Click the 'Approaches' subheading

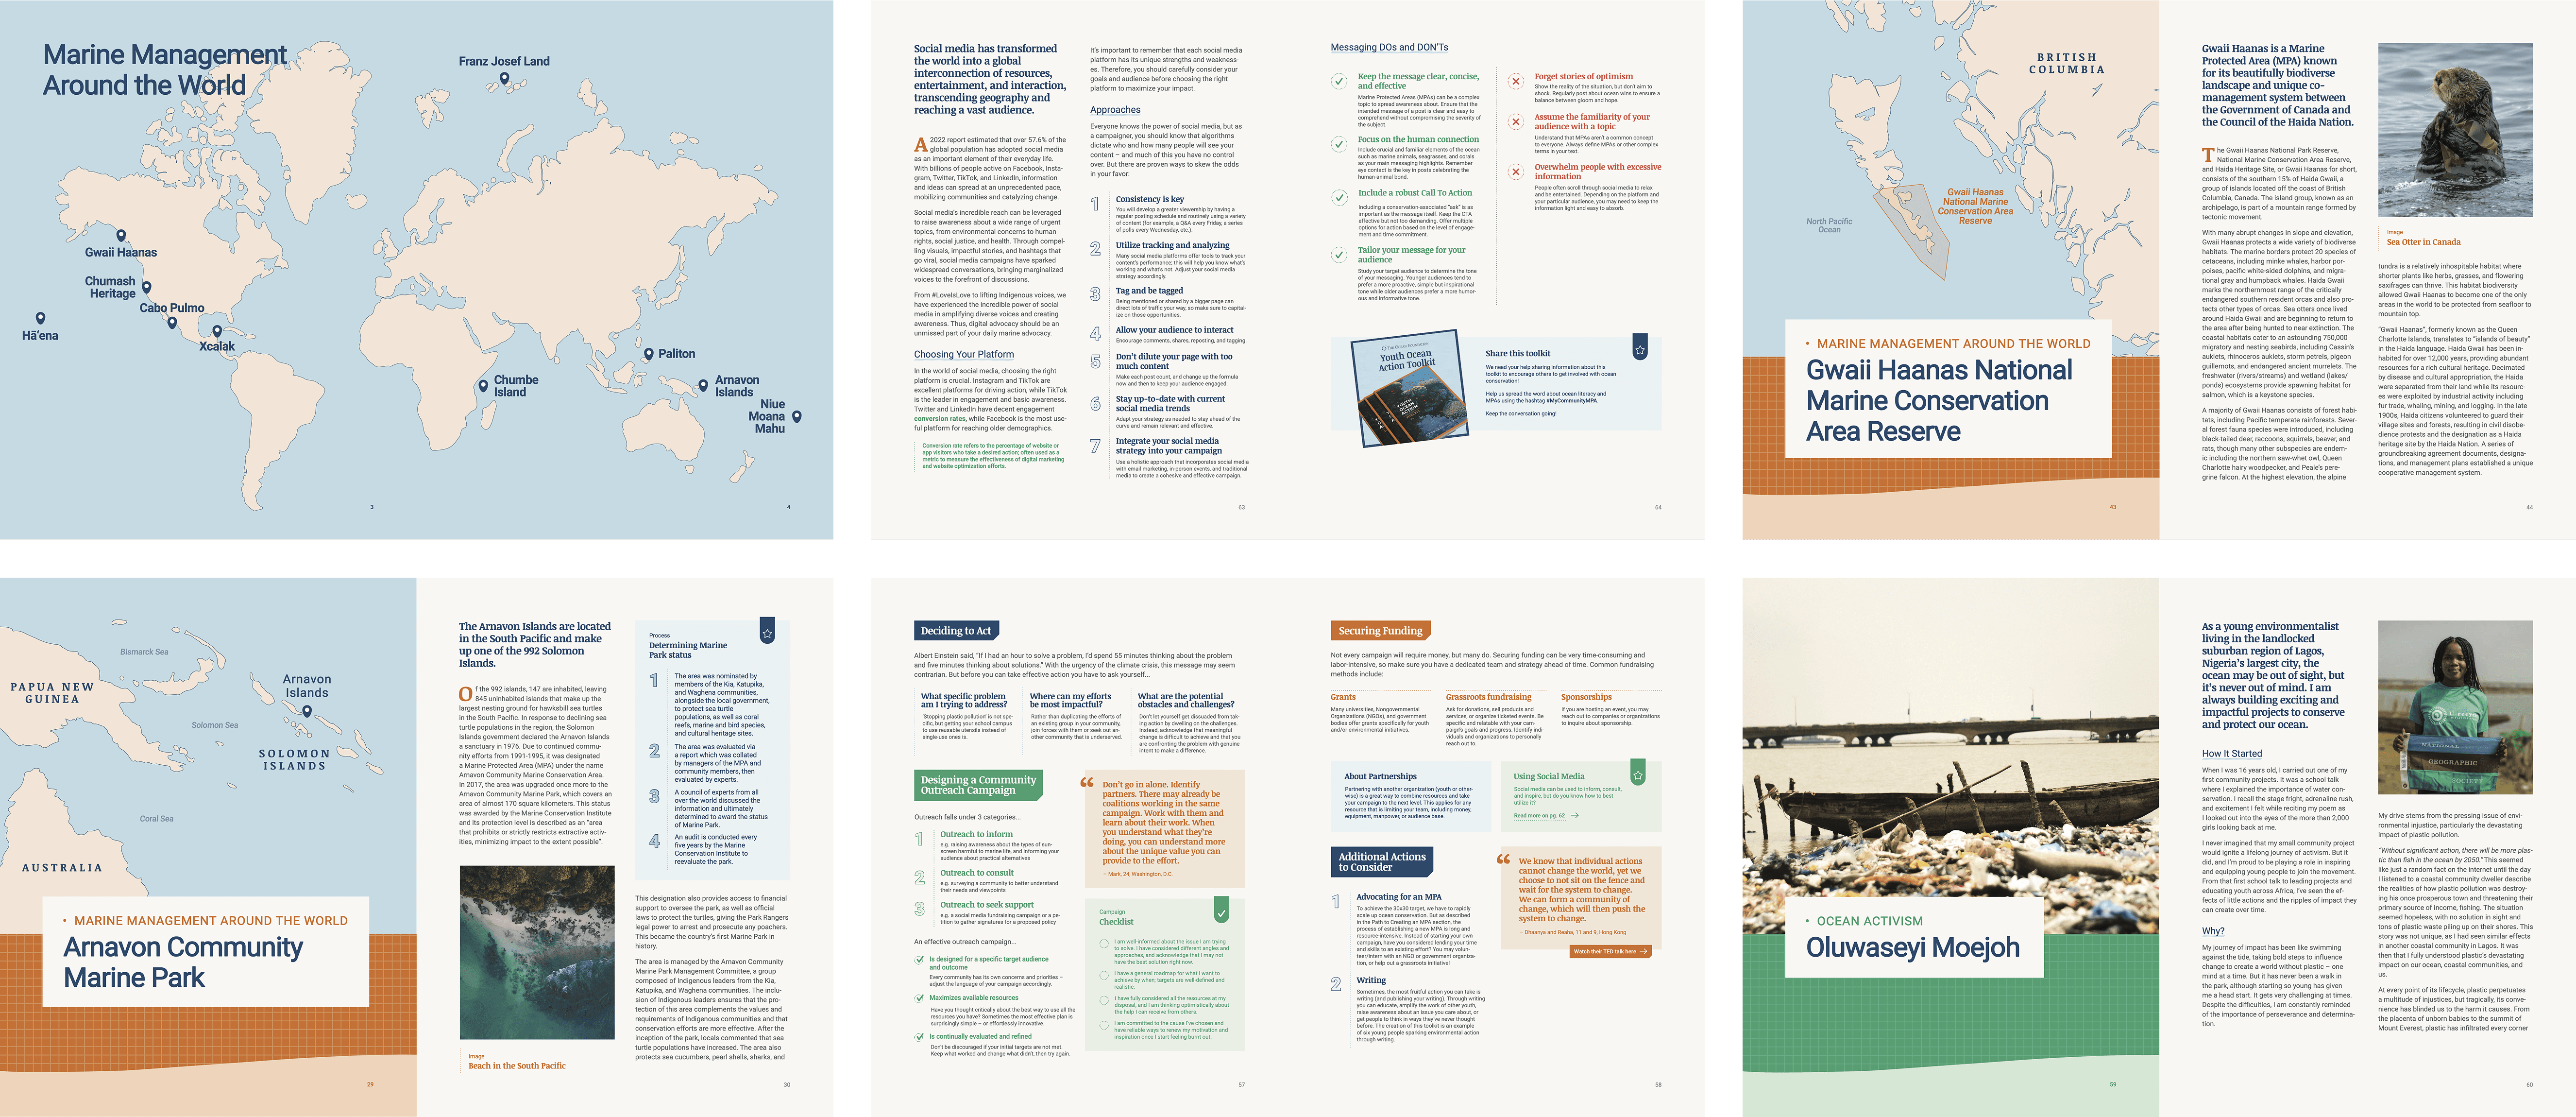(1115, 110)
